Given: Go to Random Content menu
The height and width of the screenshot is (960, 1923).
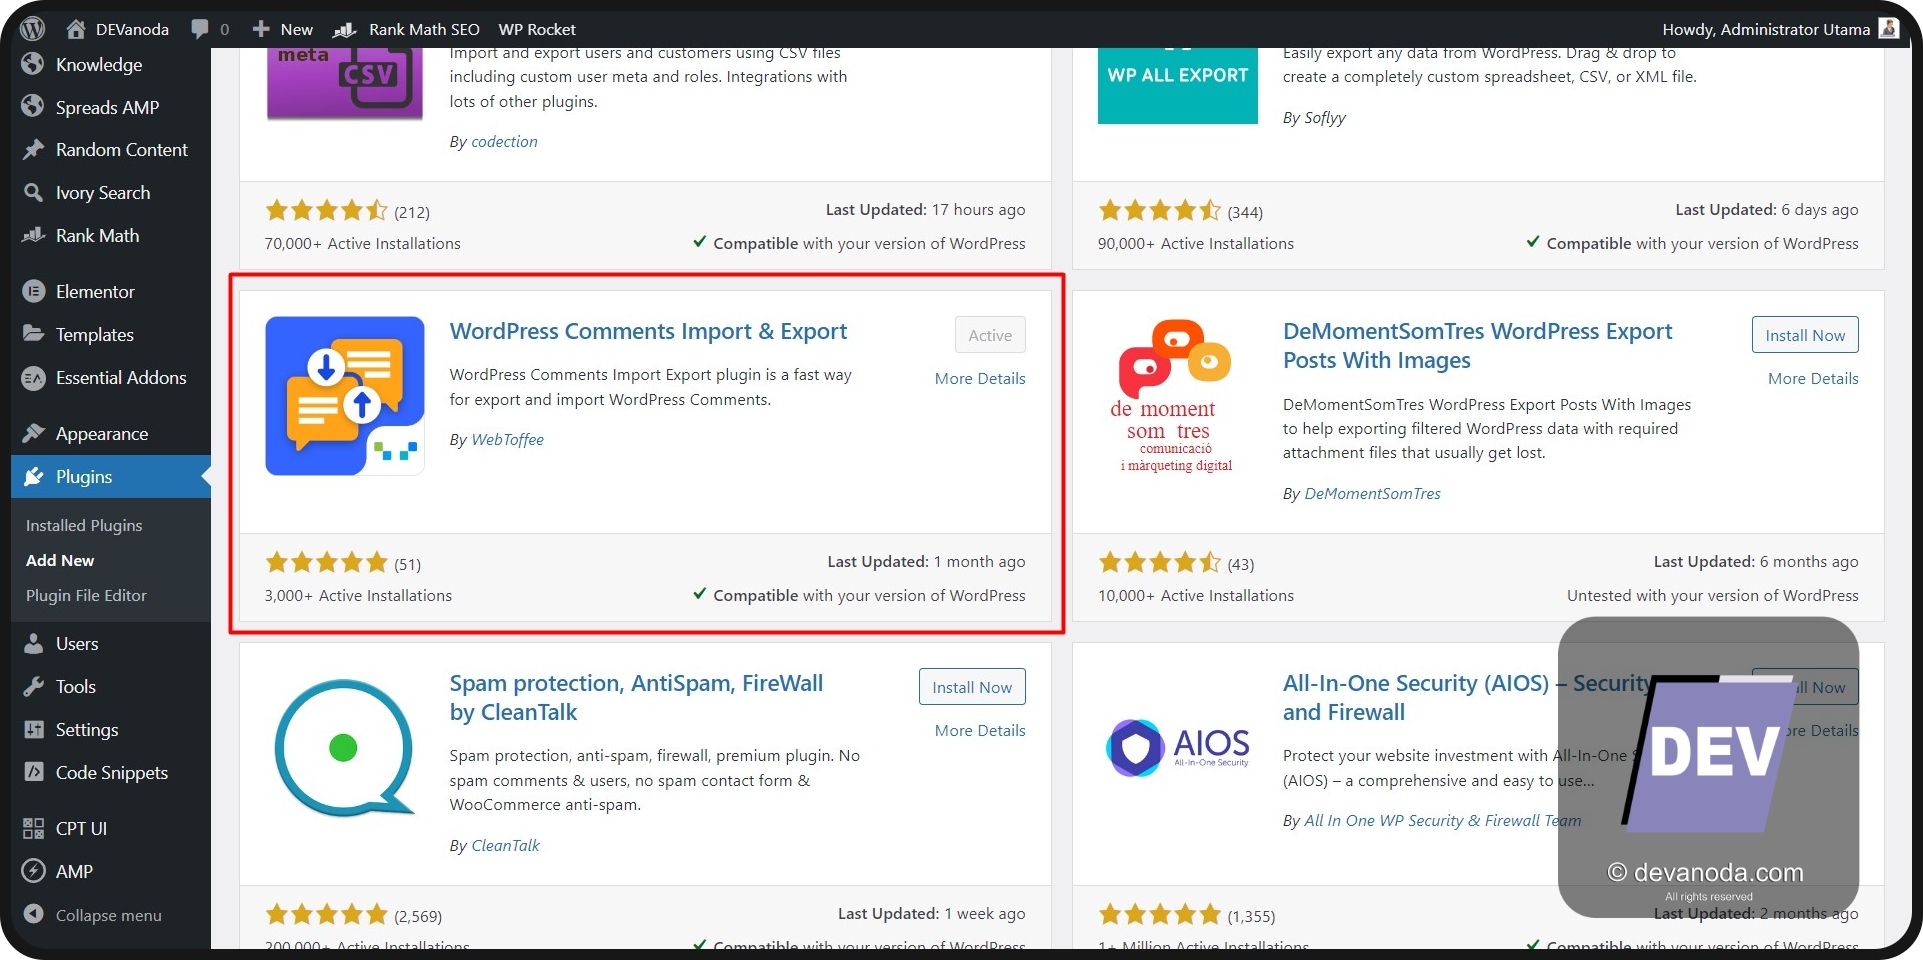Looking at the screenshot, I should [x=122, y=149].
